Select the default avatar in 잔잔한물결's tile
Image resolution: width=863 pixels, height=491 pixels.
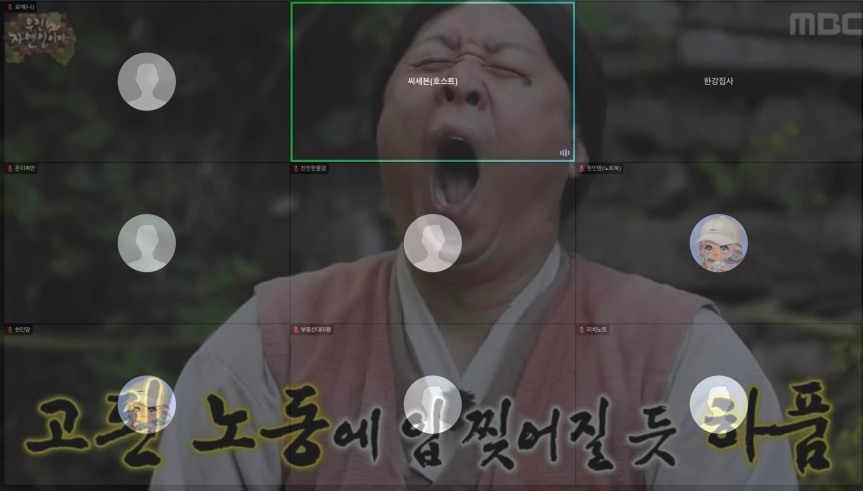point(433,243)
